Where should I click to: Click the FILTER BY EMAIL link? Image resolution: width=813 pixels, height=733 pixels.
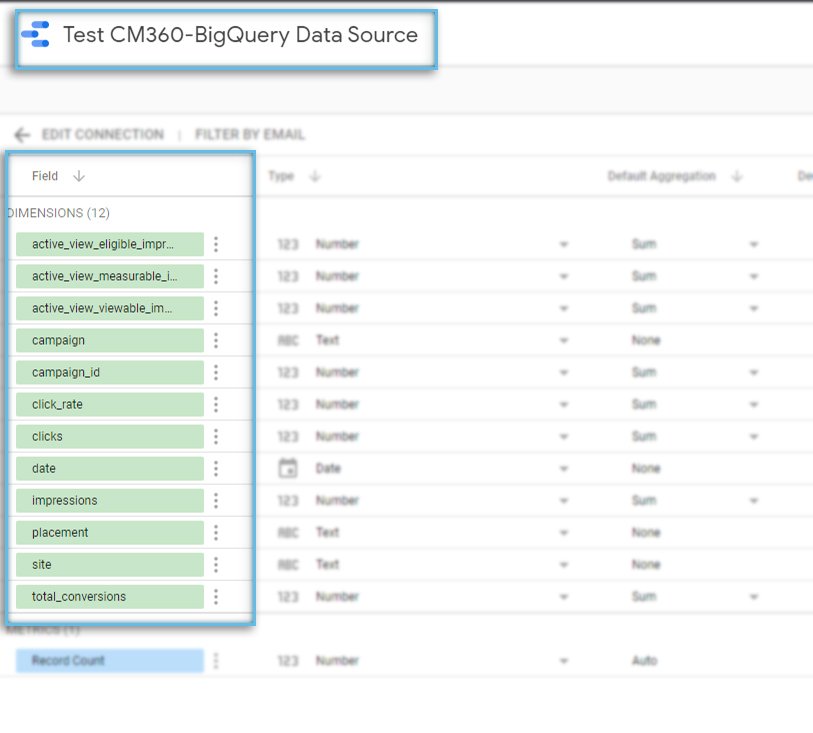pyautogui.click(x=250, y=135)
